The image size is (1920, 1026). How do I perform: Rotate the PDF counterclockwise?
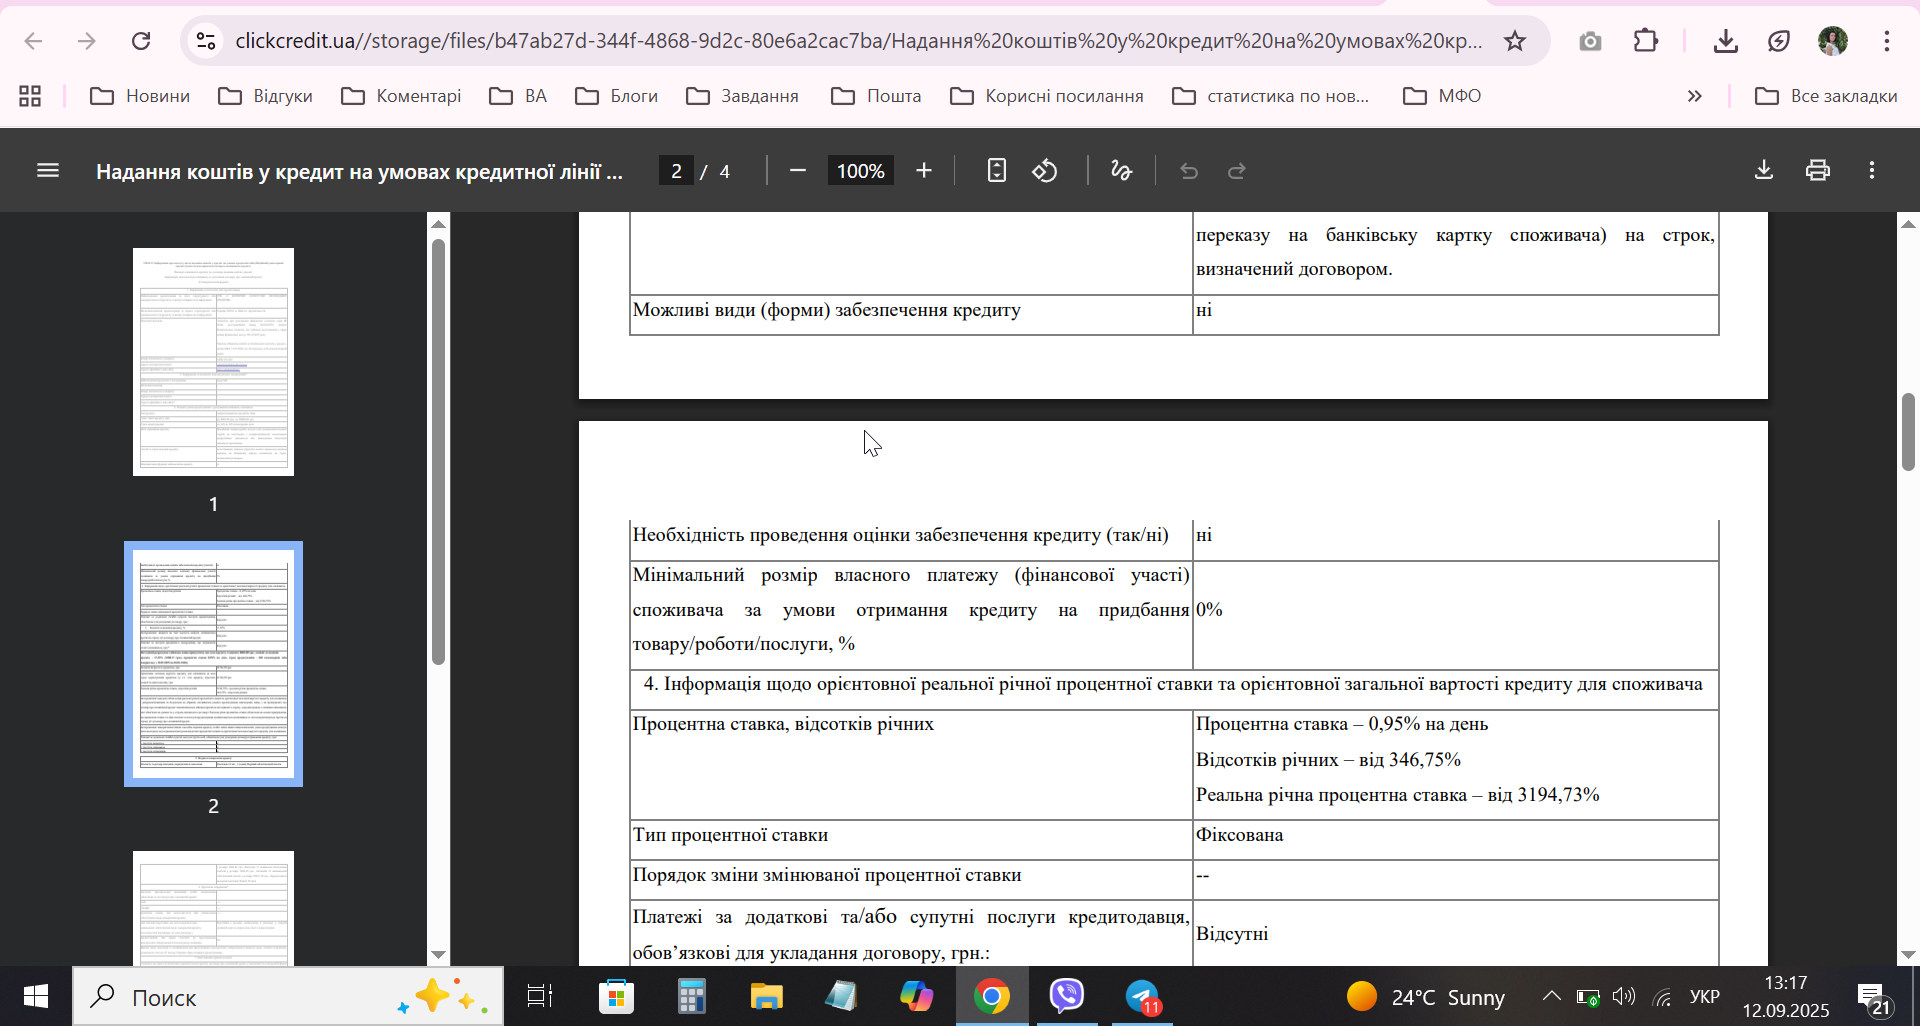point(1045,171)
